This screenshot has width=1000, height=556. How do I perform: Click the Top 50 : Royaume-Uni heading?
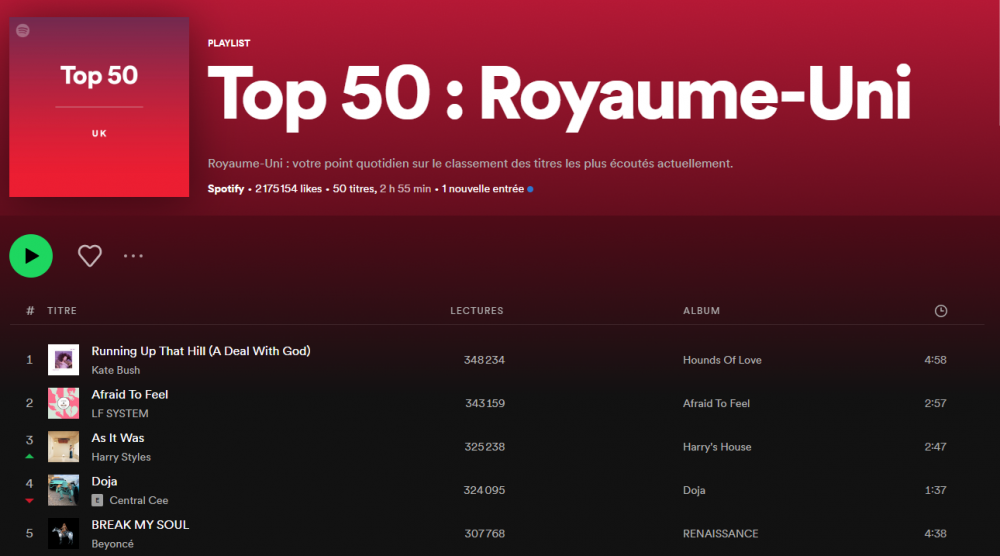[x=559, y=96]
